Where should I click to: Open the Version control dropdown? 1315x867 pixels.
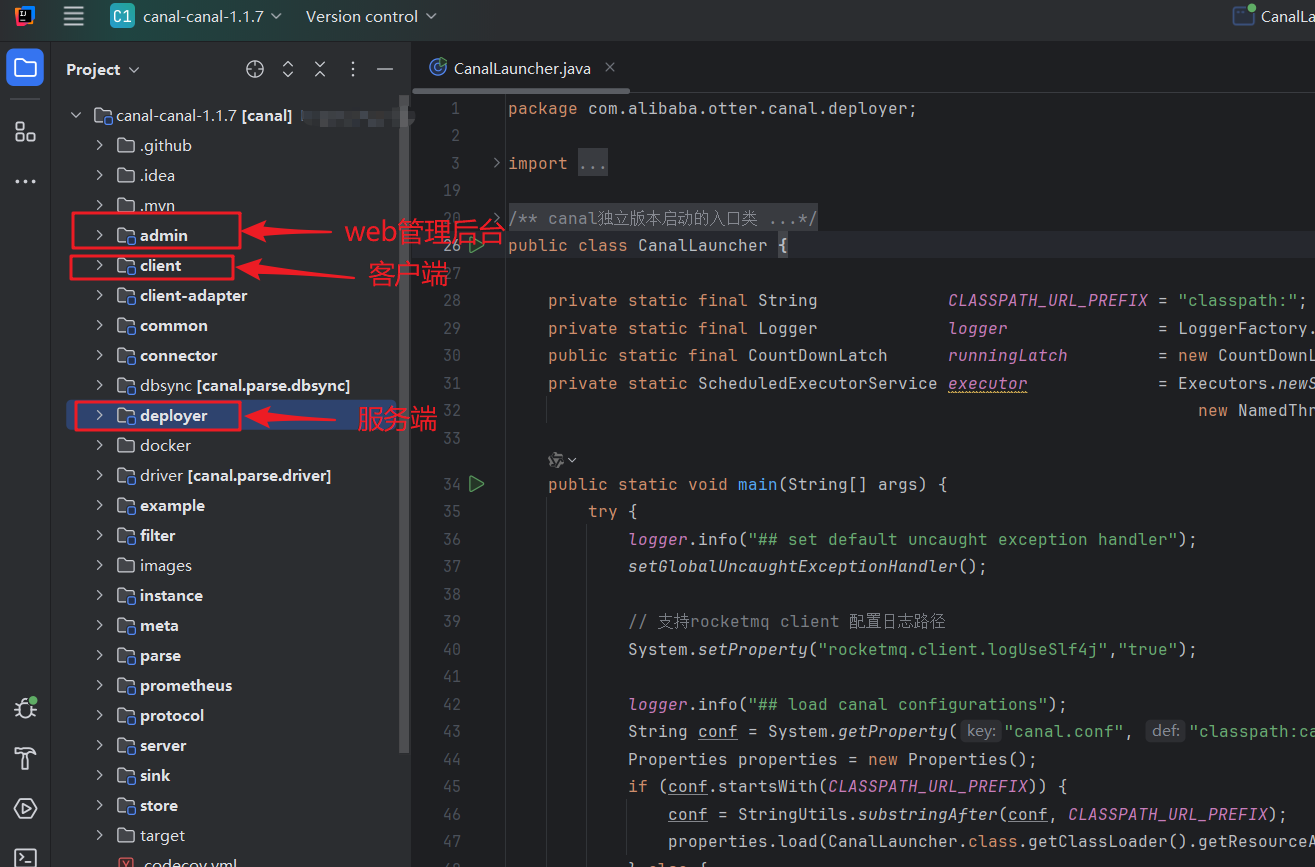371,16
